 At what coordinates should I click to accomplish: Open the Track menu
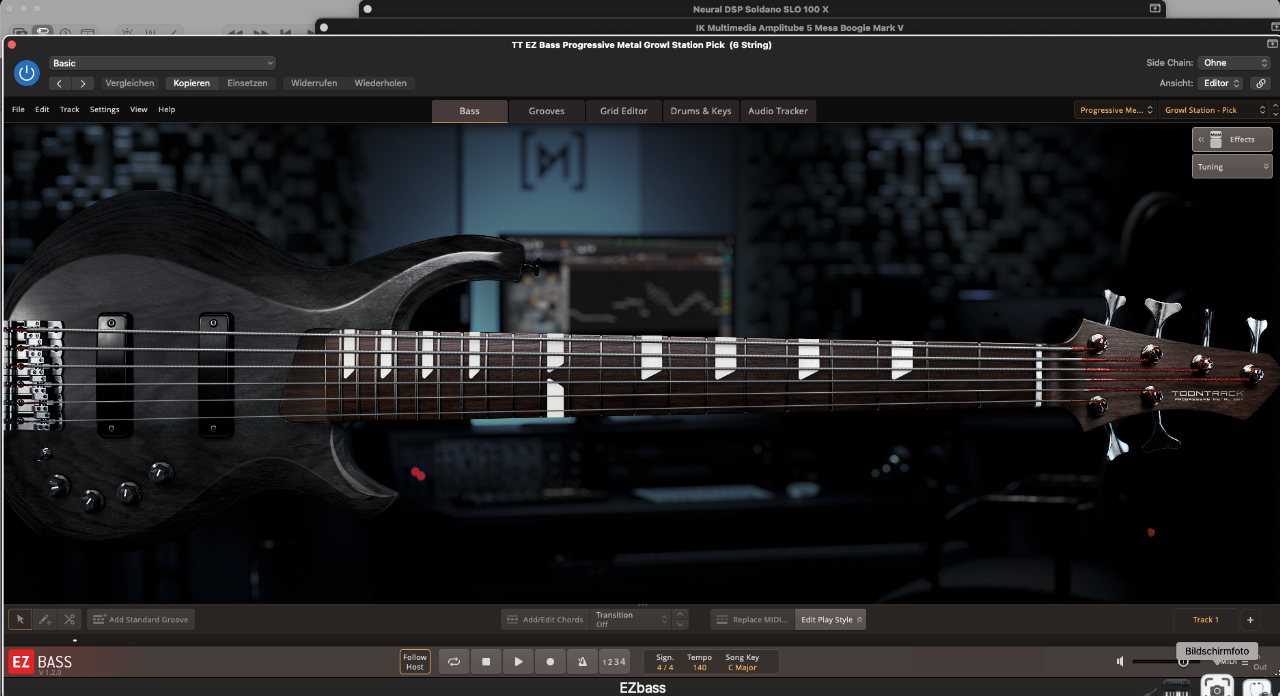click(x=69, y=109)
